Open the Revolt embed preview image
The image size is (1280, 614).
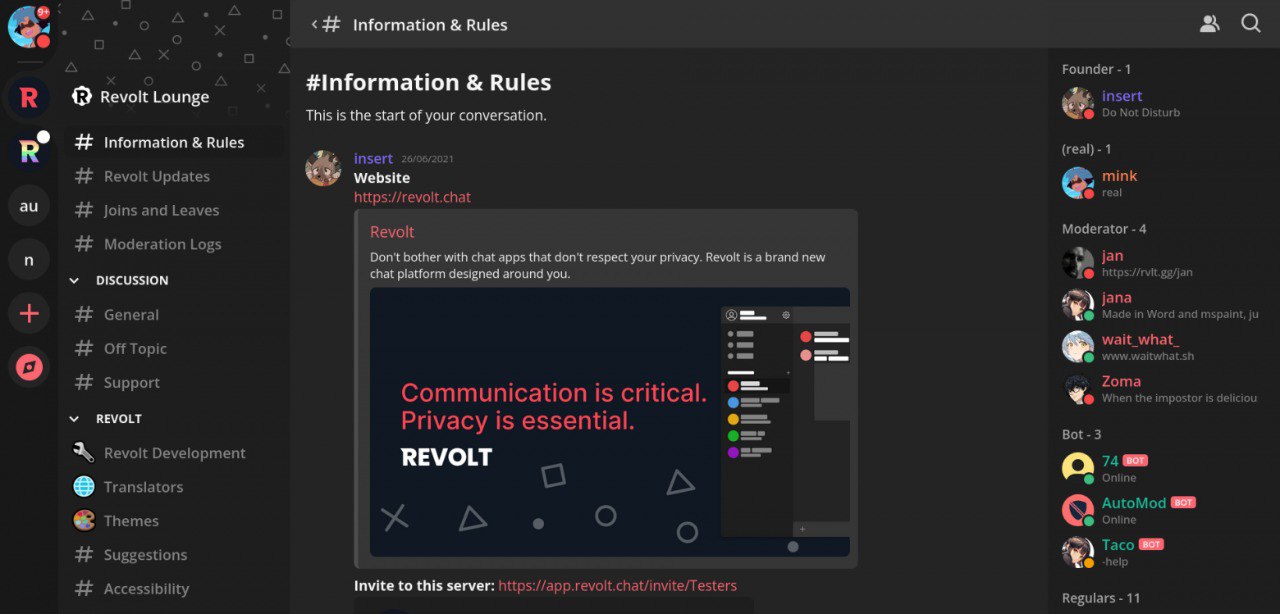coord(610,422)
